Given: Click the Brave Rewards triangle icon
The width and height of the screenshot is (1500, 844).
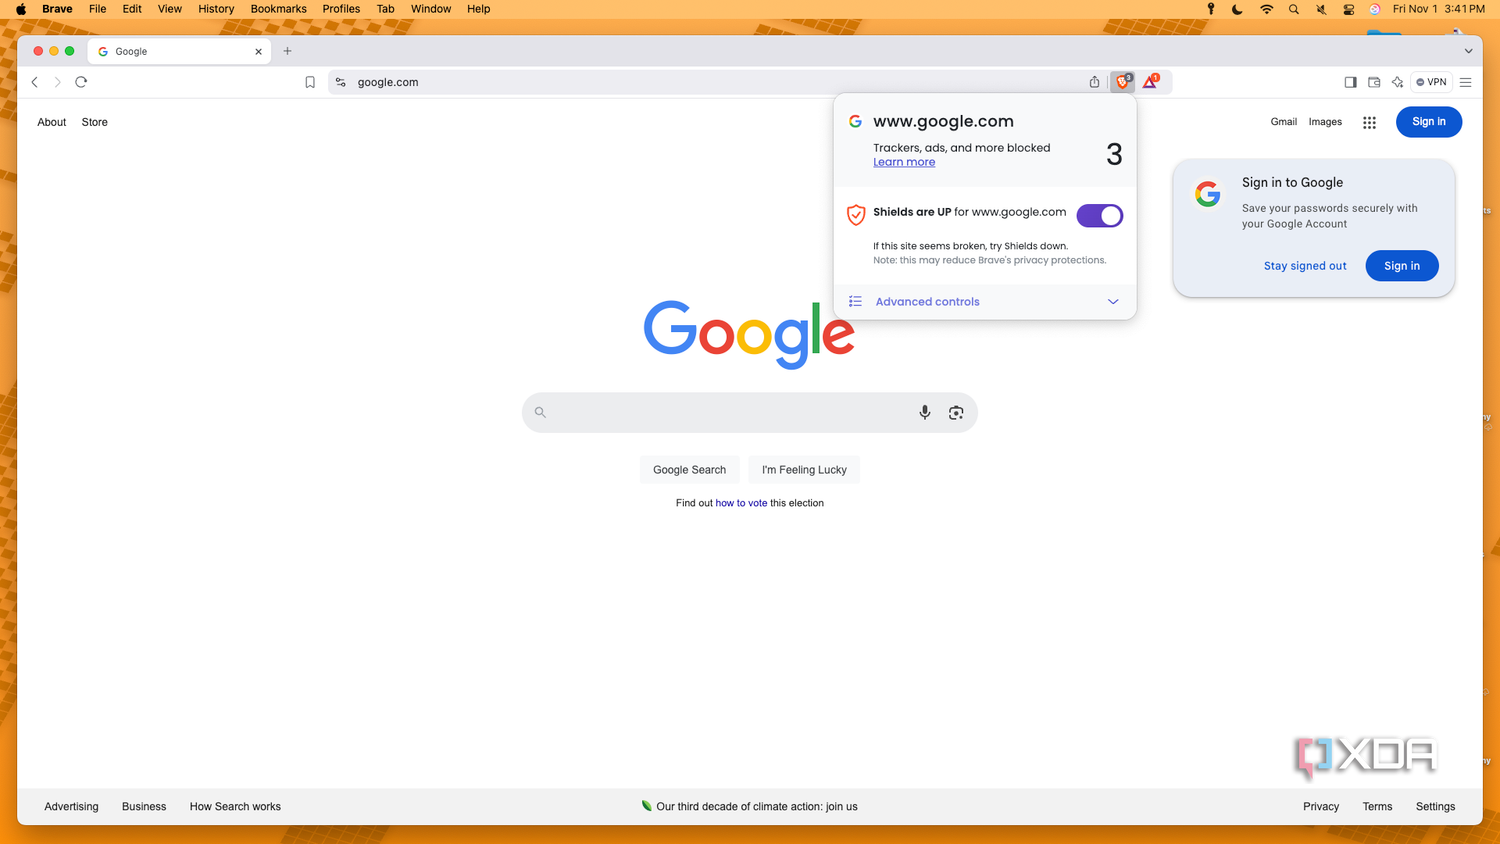Looking at the screenshot, I should [x=1151, y=82].
